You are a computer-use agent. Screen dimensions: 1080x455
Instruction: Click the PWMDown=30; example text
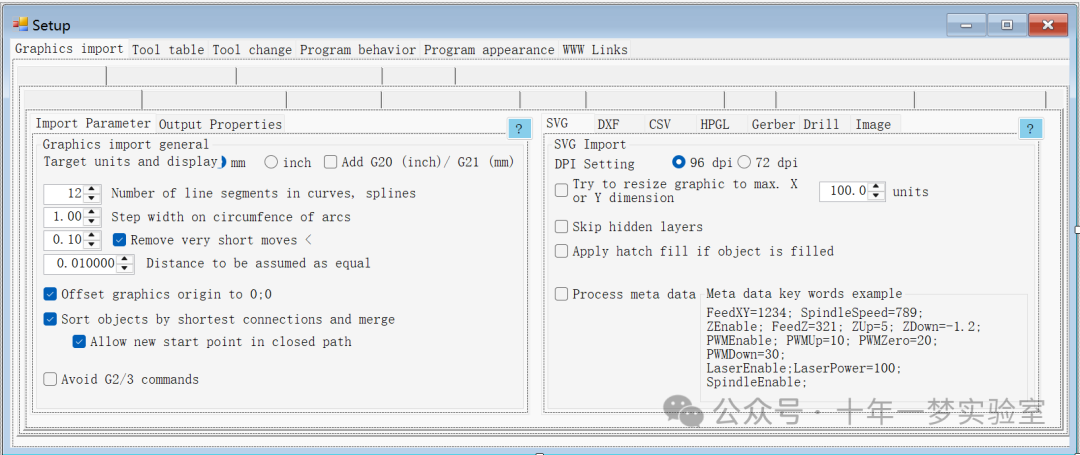(x=745, y=354)
